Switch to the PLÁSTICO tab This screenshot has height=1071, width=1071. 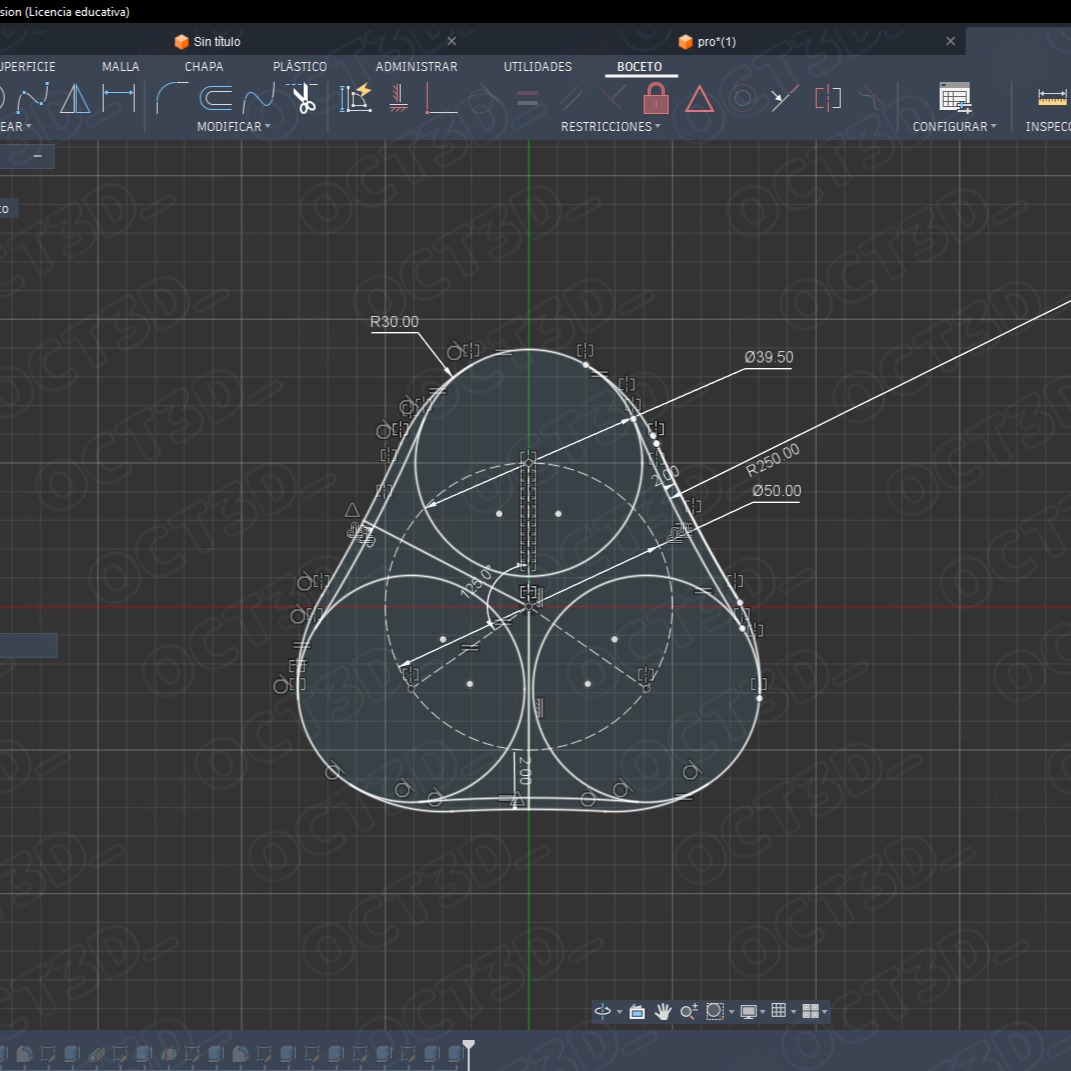point(300,66)
